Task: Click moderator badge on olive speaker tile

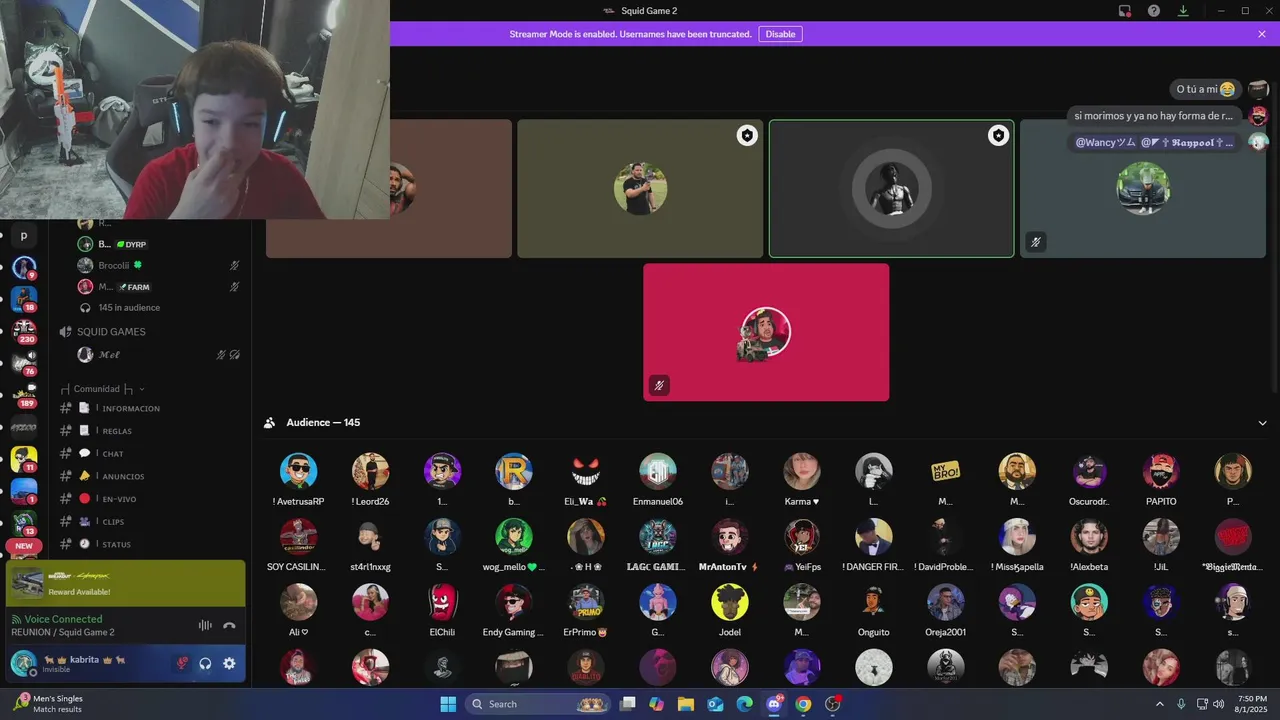Action: (747, 136)
